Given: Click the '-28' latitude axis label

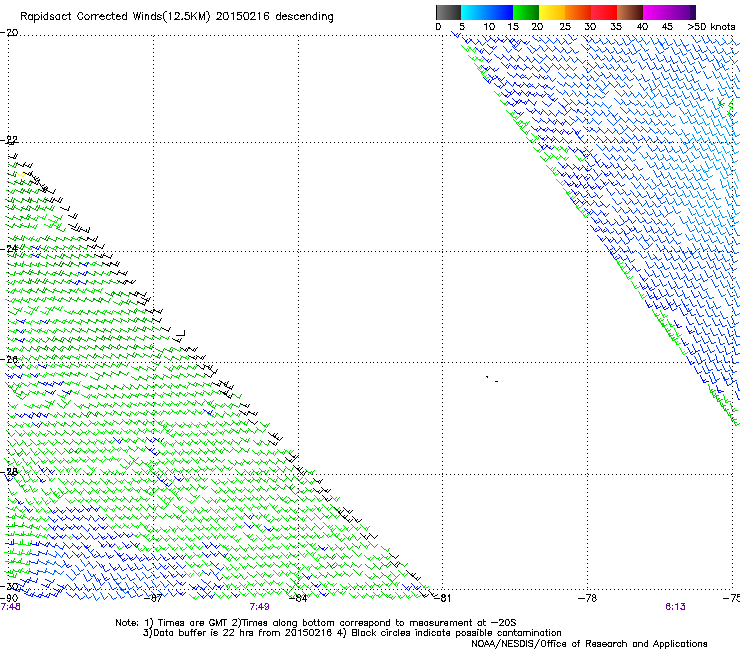Looking at the screenshot, I should (x=9, y=472).
